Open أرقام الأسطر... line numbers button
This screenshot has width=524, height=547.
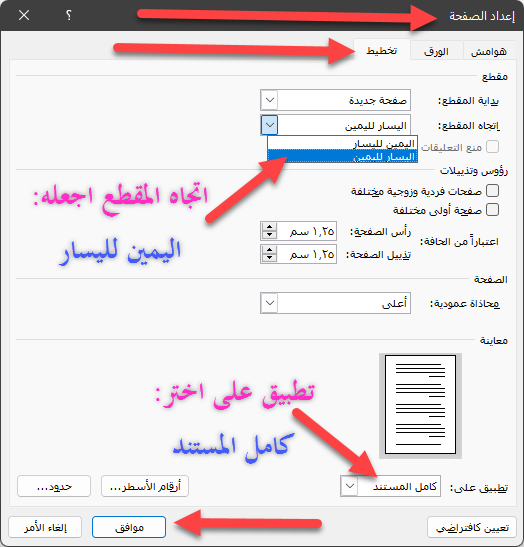coord(145,486)
